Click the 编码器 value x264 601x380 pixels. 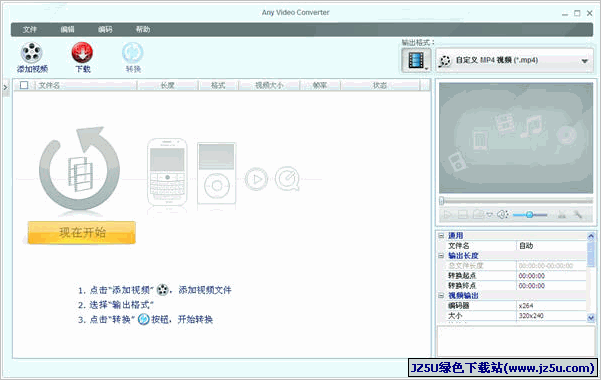551,306
